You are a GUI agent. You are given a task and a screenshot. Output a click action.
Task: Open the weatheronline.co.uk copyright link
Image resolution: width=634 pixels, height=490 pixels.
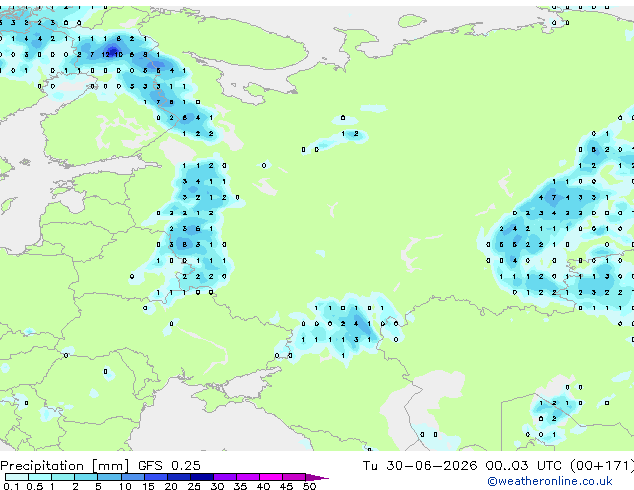tap(550, 481)
